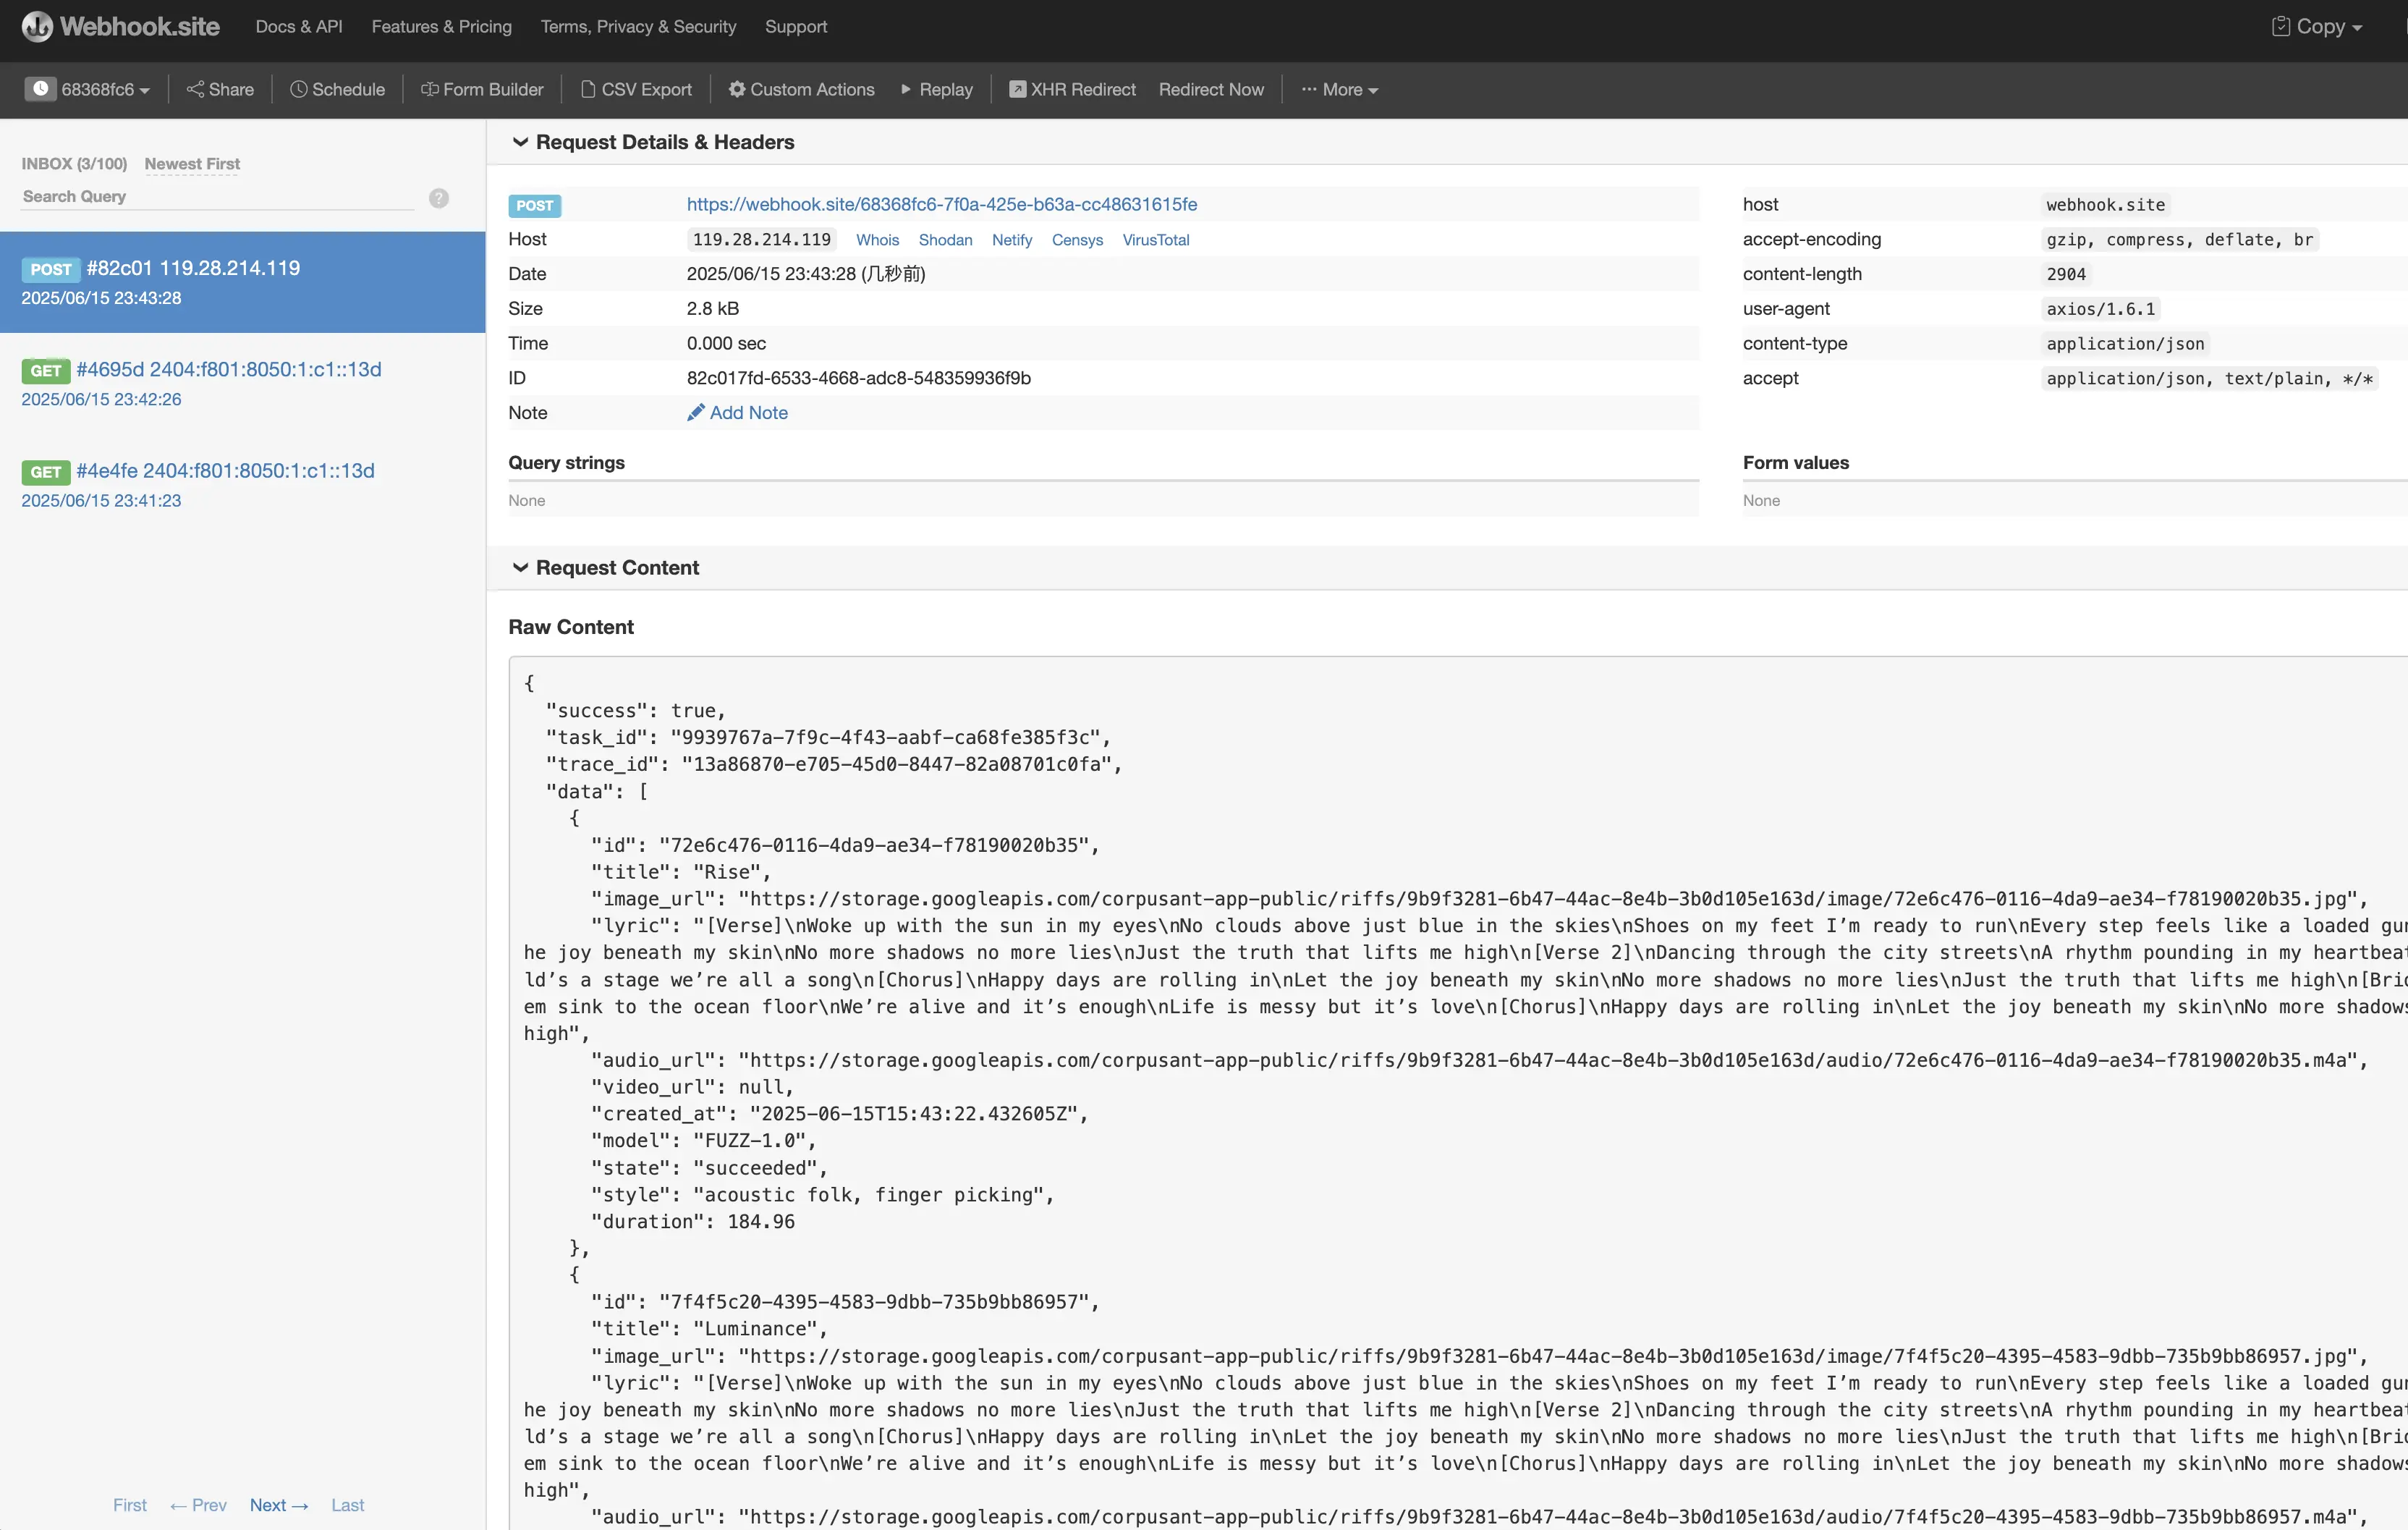Toggle Newest First sort order
Image resolution: width=2408 pixels, height=1530 pixels.
click(x=192, y=164)
